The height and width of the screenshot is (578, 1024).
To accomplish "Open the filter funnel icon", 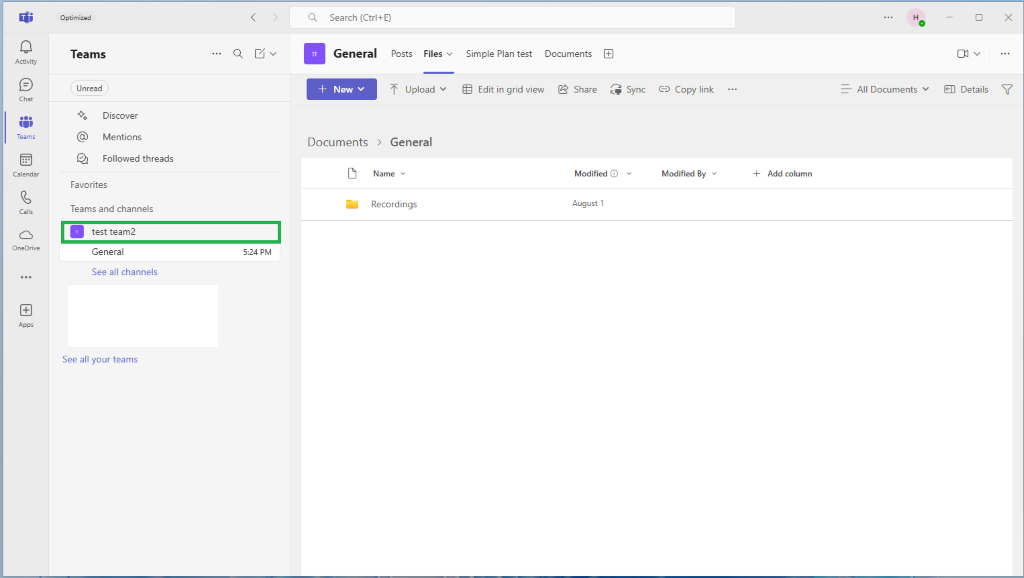I will click(x=1007, y=89).
